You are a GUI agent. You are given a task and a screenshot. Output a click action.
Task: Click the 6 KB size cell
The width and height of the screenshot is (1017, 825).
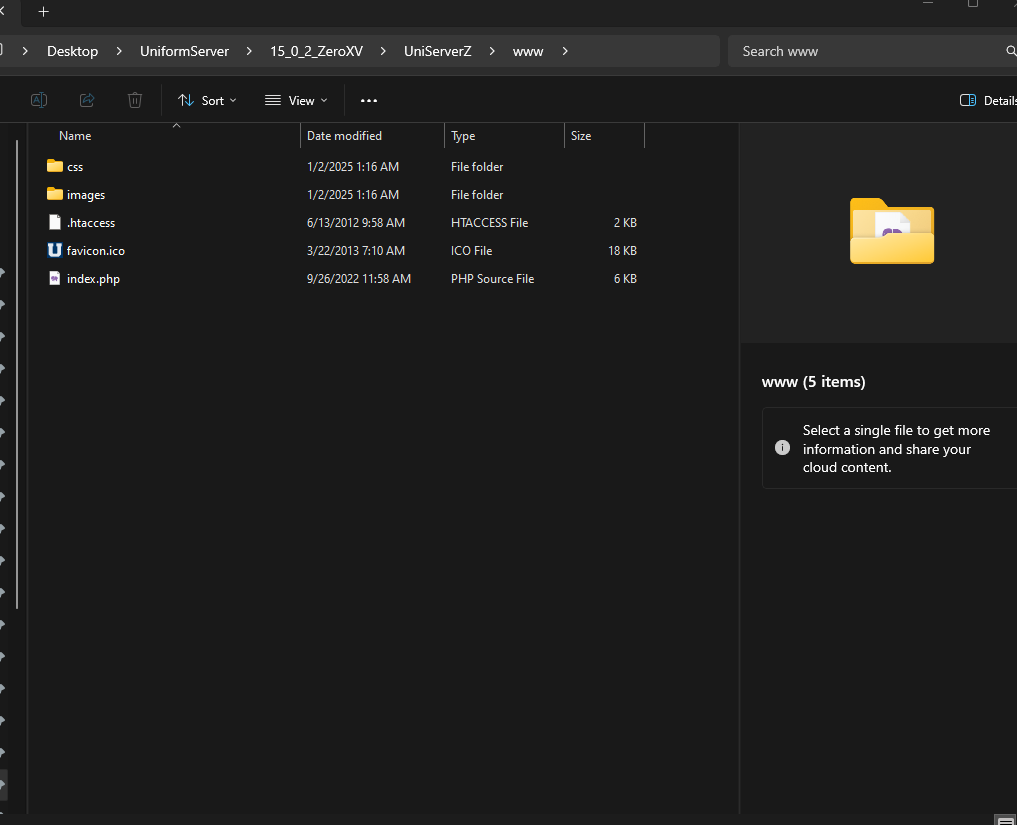625,279
